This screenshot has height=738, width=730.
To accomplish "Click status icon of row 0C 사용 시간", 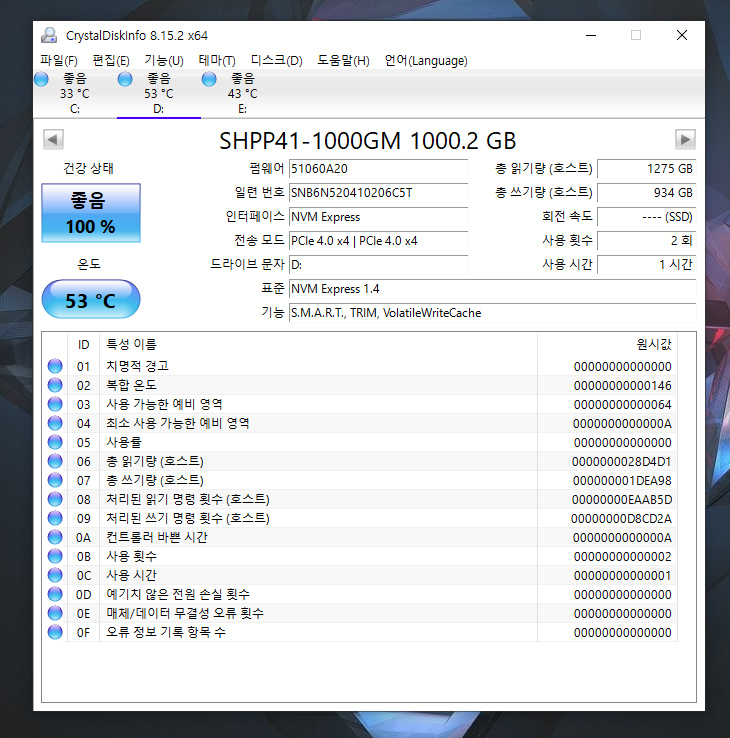I will coord(55,575).
